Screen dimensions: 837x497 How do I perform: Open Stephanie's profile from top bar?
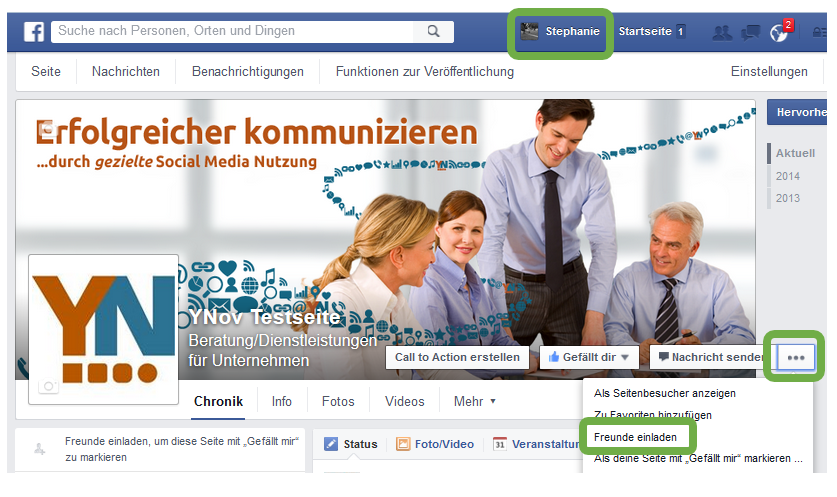coord(560,31)
